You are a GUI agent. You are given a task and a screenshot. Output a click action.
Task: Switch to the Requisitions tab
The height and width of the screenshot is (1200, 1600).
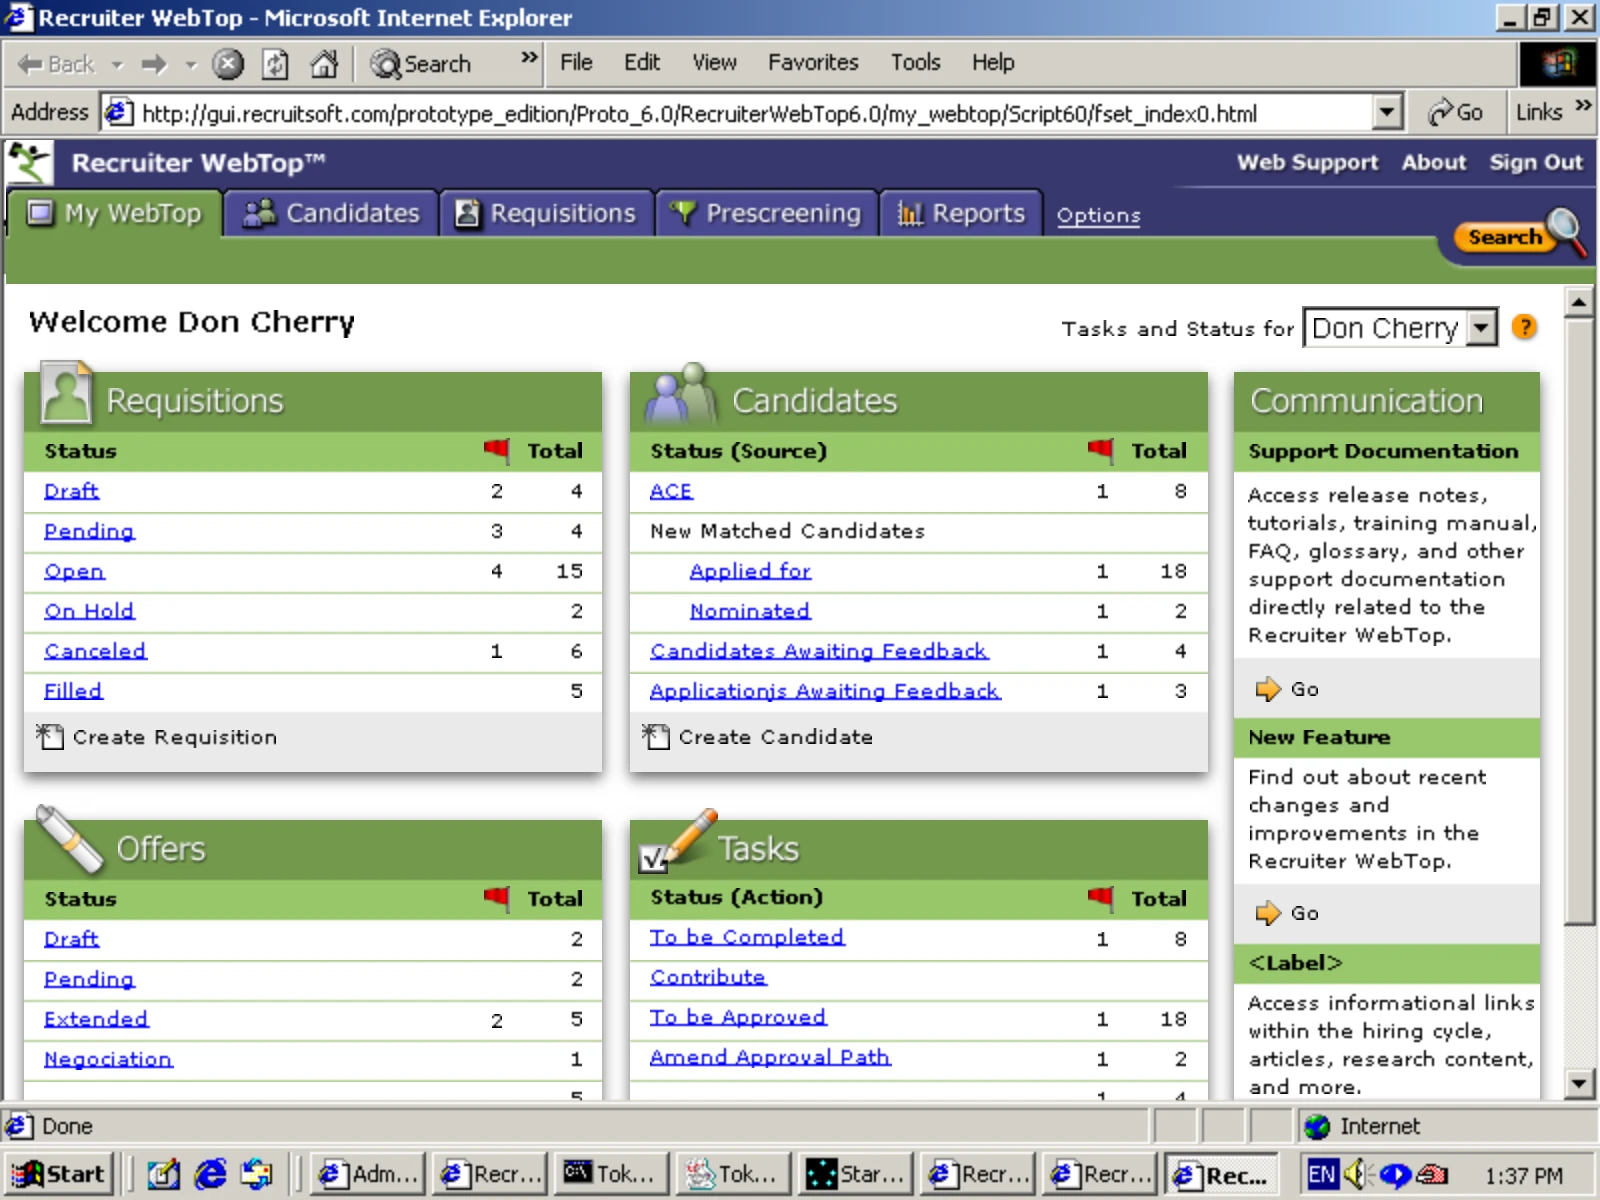[x=546, y=213]
